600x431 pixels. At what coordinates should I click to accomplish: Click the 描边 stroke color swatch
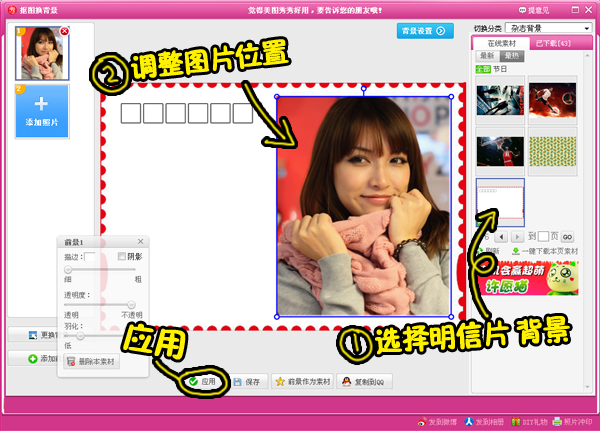[90, 257]
